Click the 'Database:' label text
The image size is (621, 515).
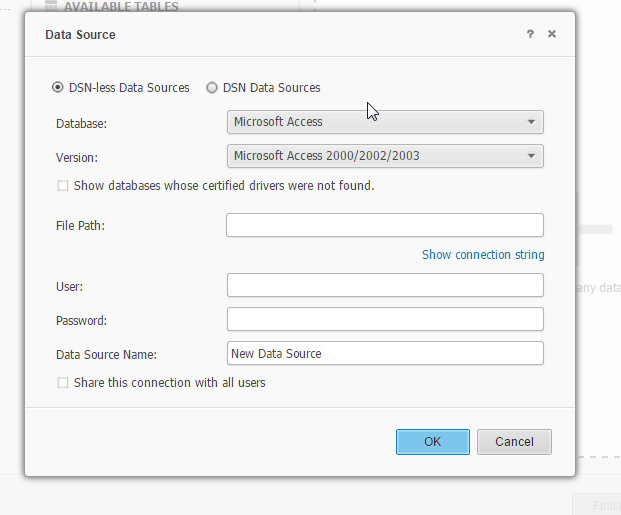point(81,123)
